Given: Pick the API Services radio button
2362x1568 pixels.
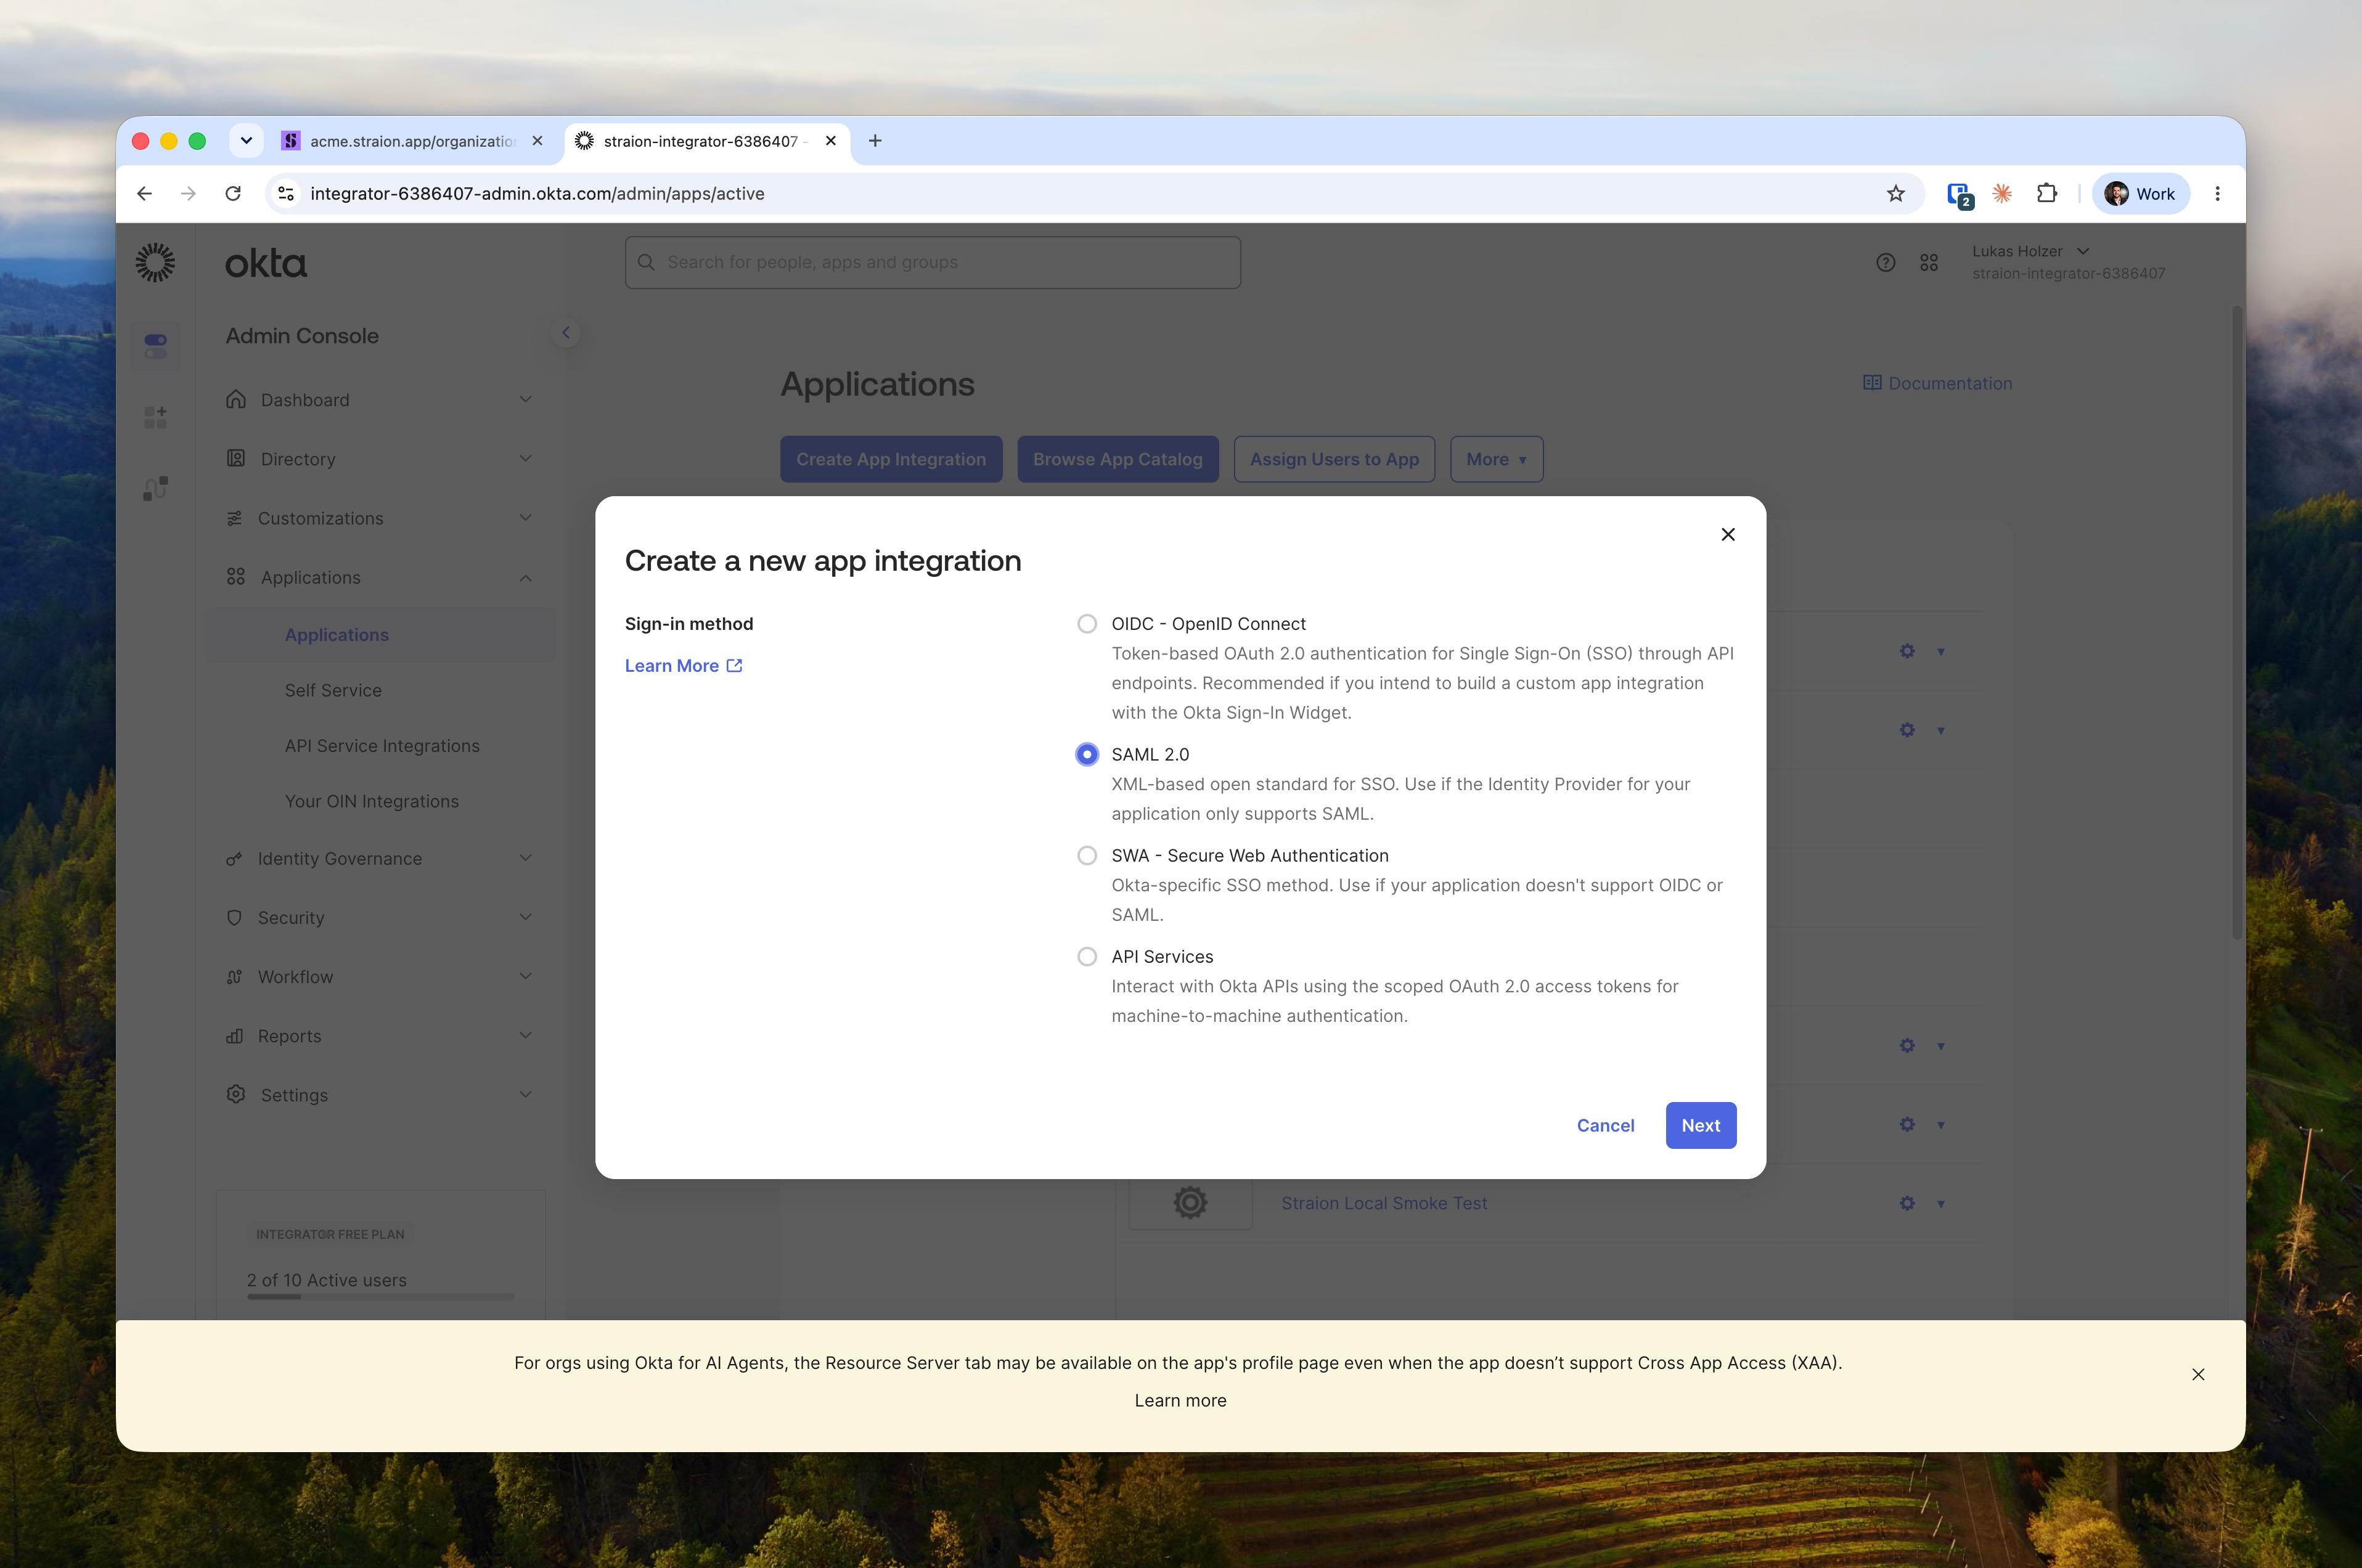Looking at the screenshot, I should coord(1086,957).
